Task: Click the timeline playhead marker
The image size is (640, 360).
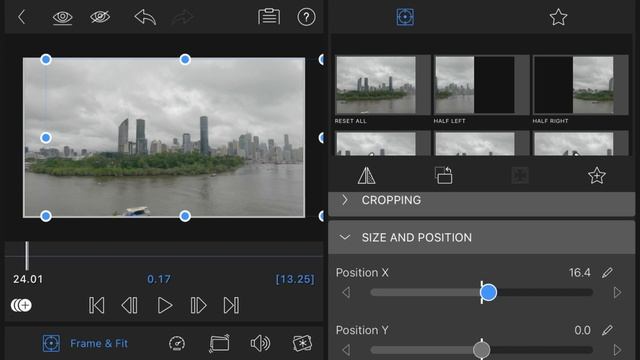Action: click(27, 256)
